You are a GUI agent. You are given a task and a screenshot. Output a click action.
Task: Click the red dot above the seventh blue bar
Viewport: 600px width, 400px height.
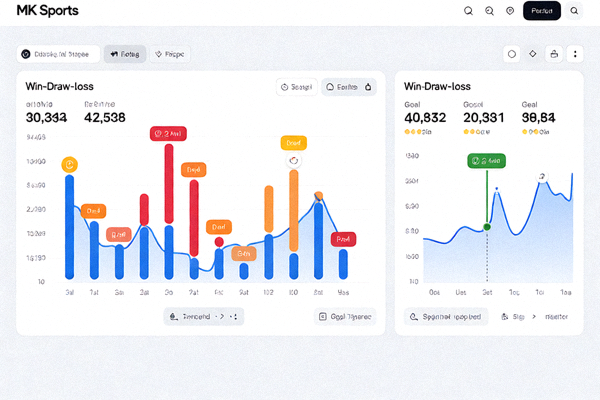(219, 242)
